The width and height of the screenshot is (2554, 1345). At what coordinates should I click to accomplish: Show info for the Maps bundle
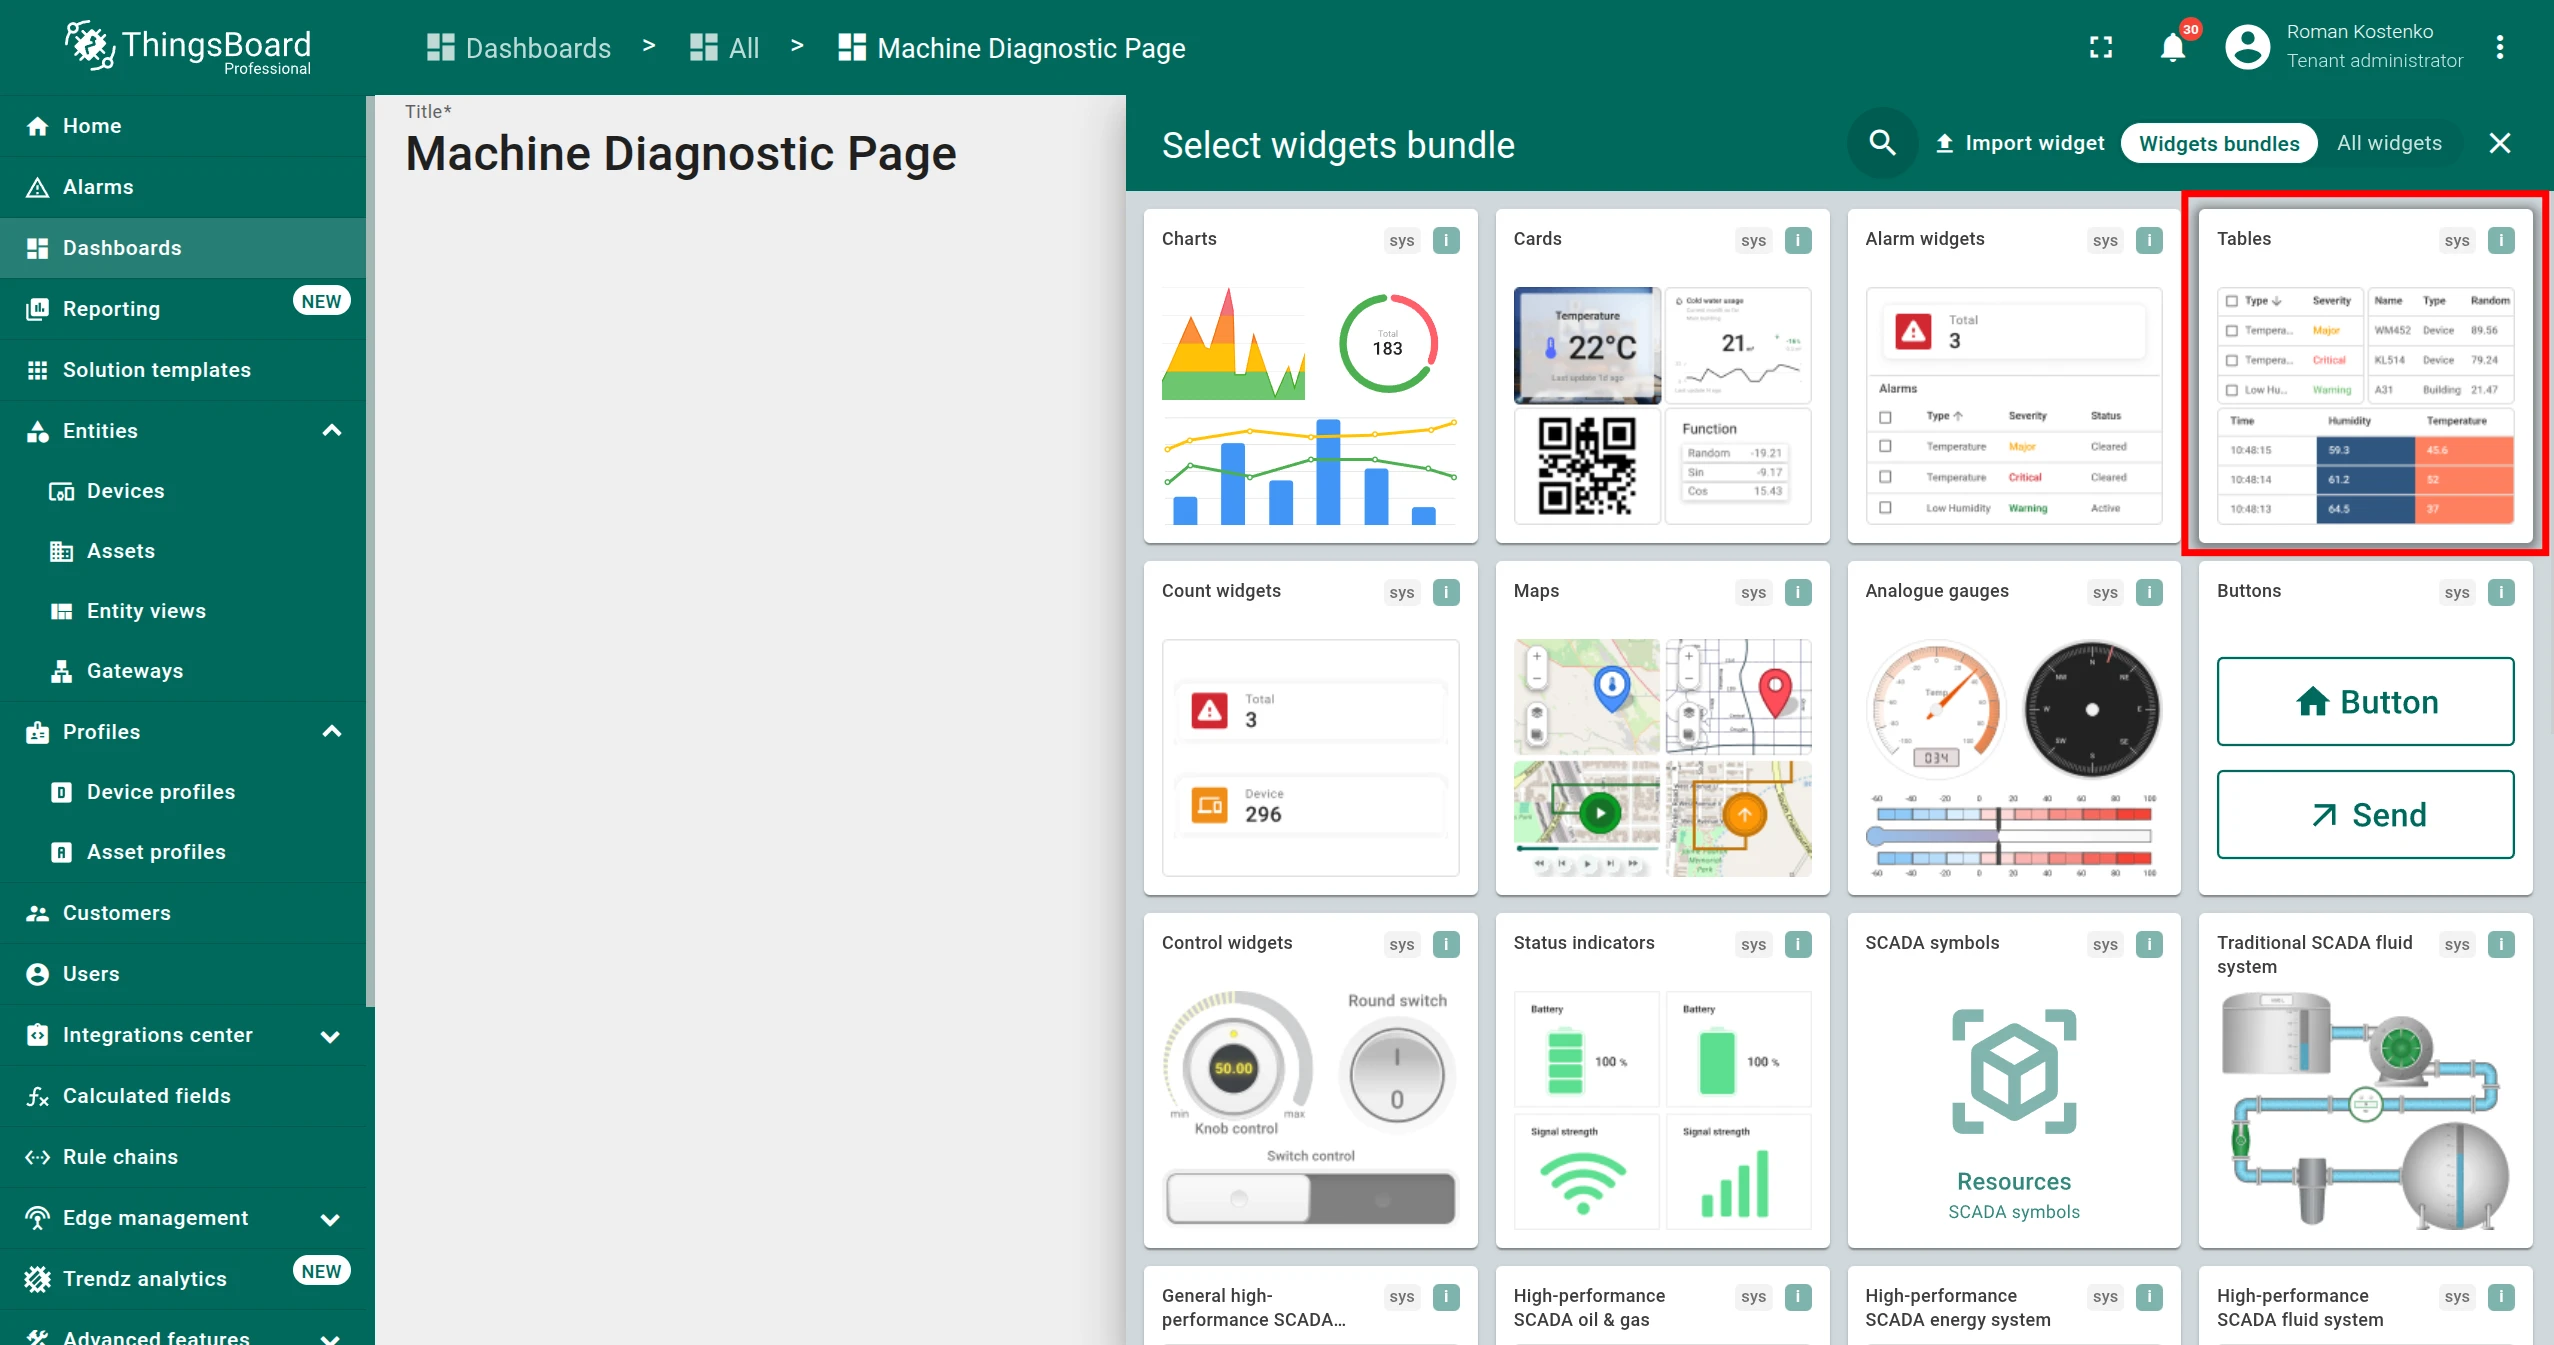(x=1798, y=592)
